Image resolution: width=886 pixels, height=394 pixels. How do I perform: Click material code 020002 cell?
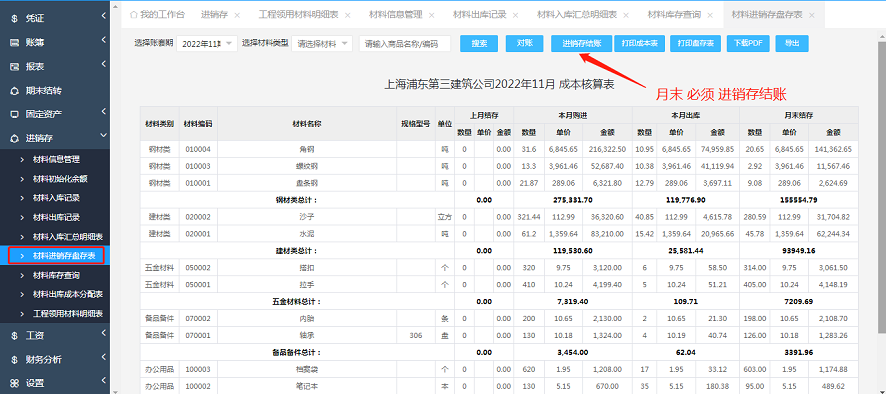point(197,217)
